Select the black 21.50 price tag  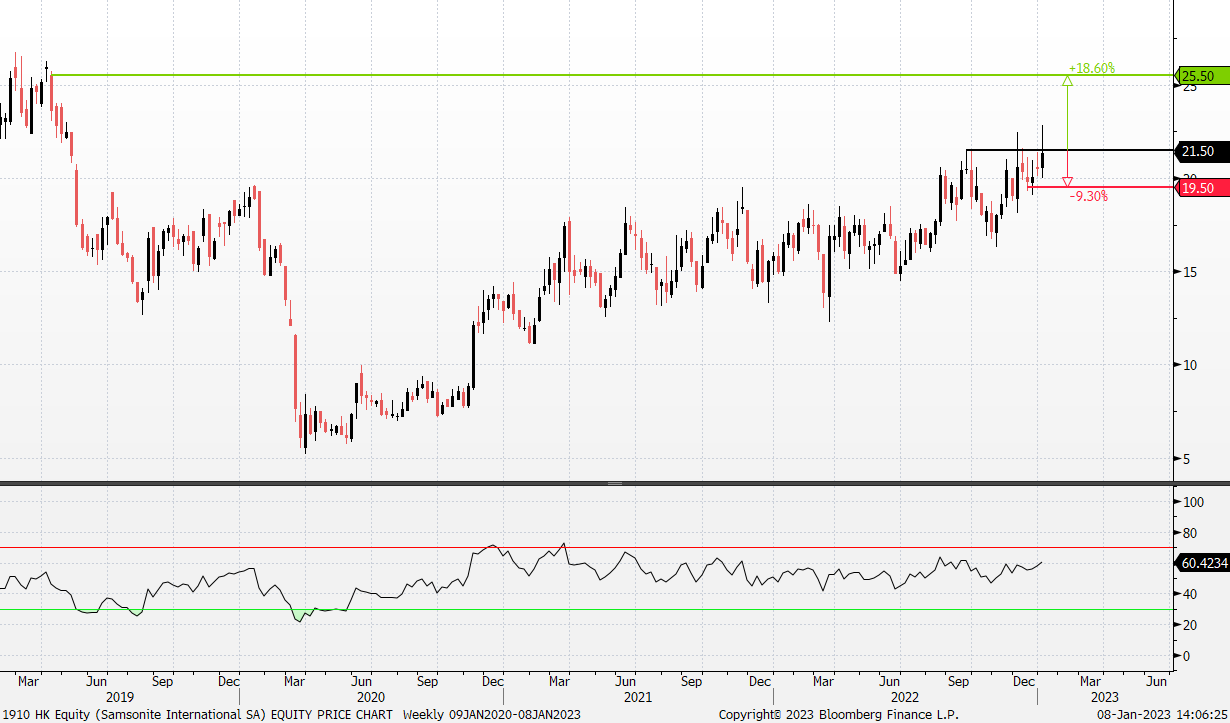[x=1200, y=151]
